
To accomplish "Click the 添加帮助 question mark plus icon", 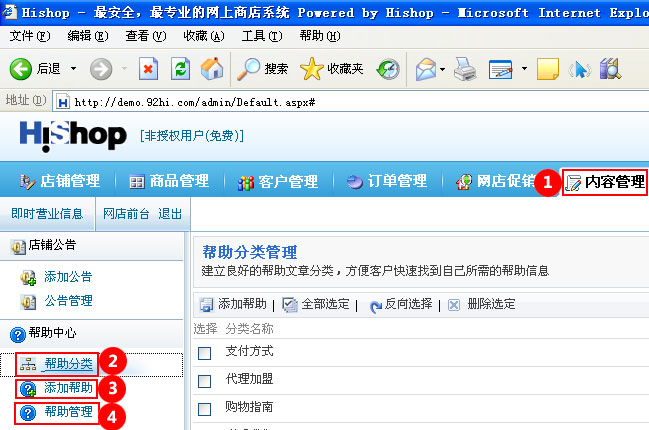I will (x=28, y=389).
